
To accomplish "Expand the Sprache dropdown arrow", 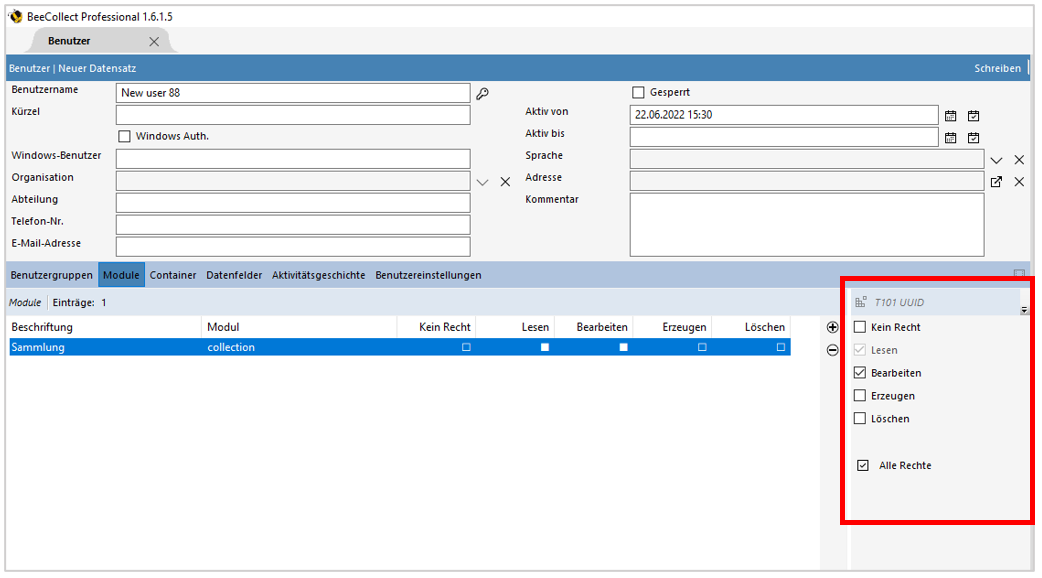I will click(996, 160).
